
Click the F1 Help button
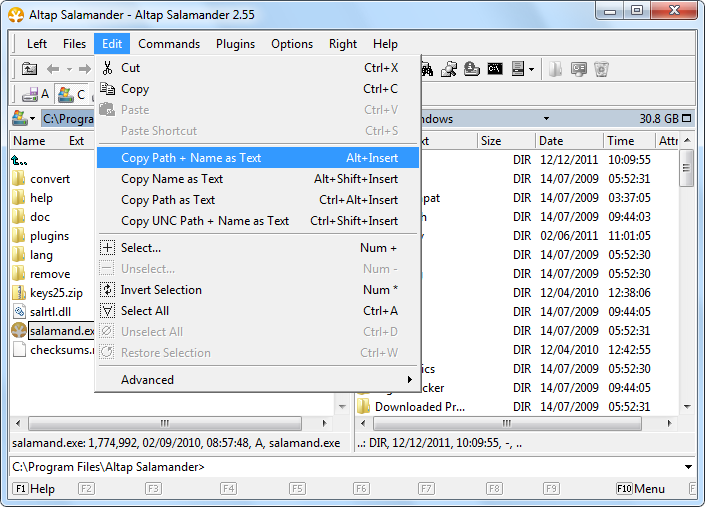[34, 489]
